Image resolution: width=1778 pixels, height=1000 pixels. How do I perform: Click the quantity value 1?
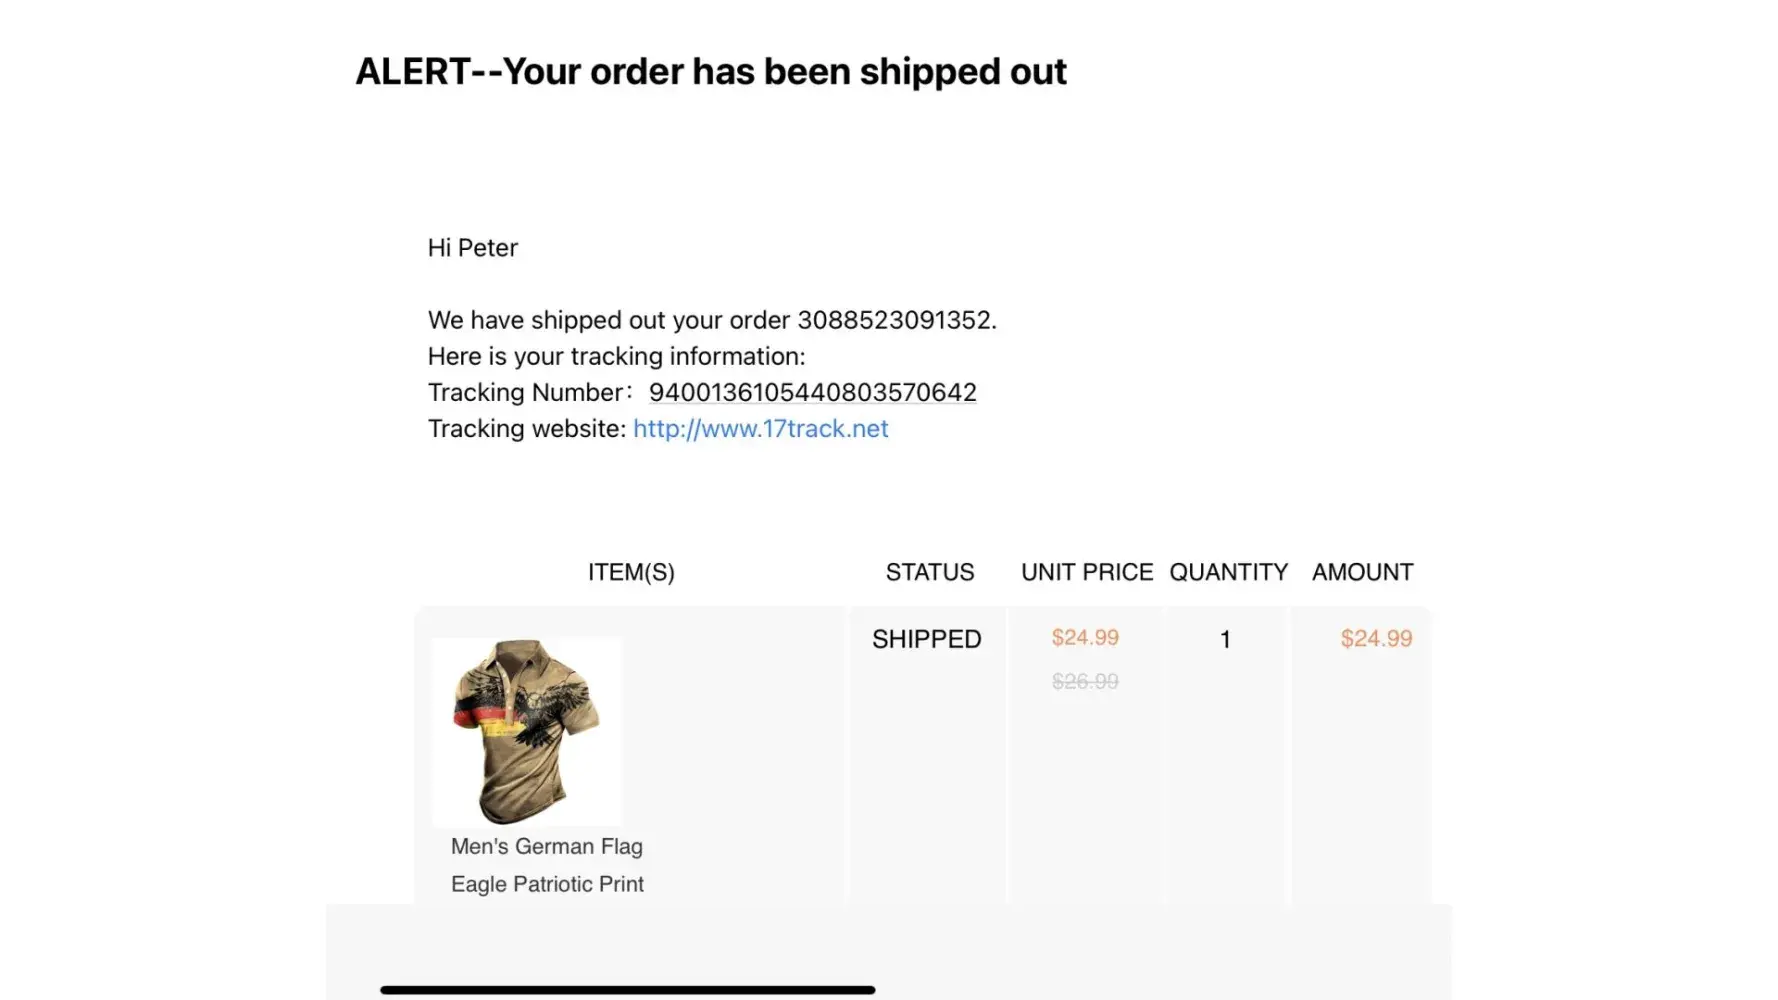click(1225, 640)
